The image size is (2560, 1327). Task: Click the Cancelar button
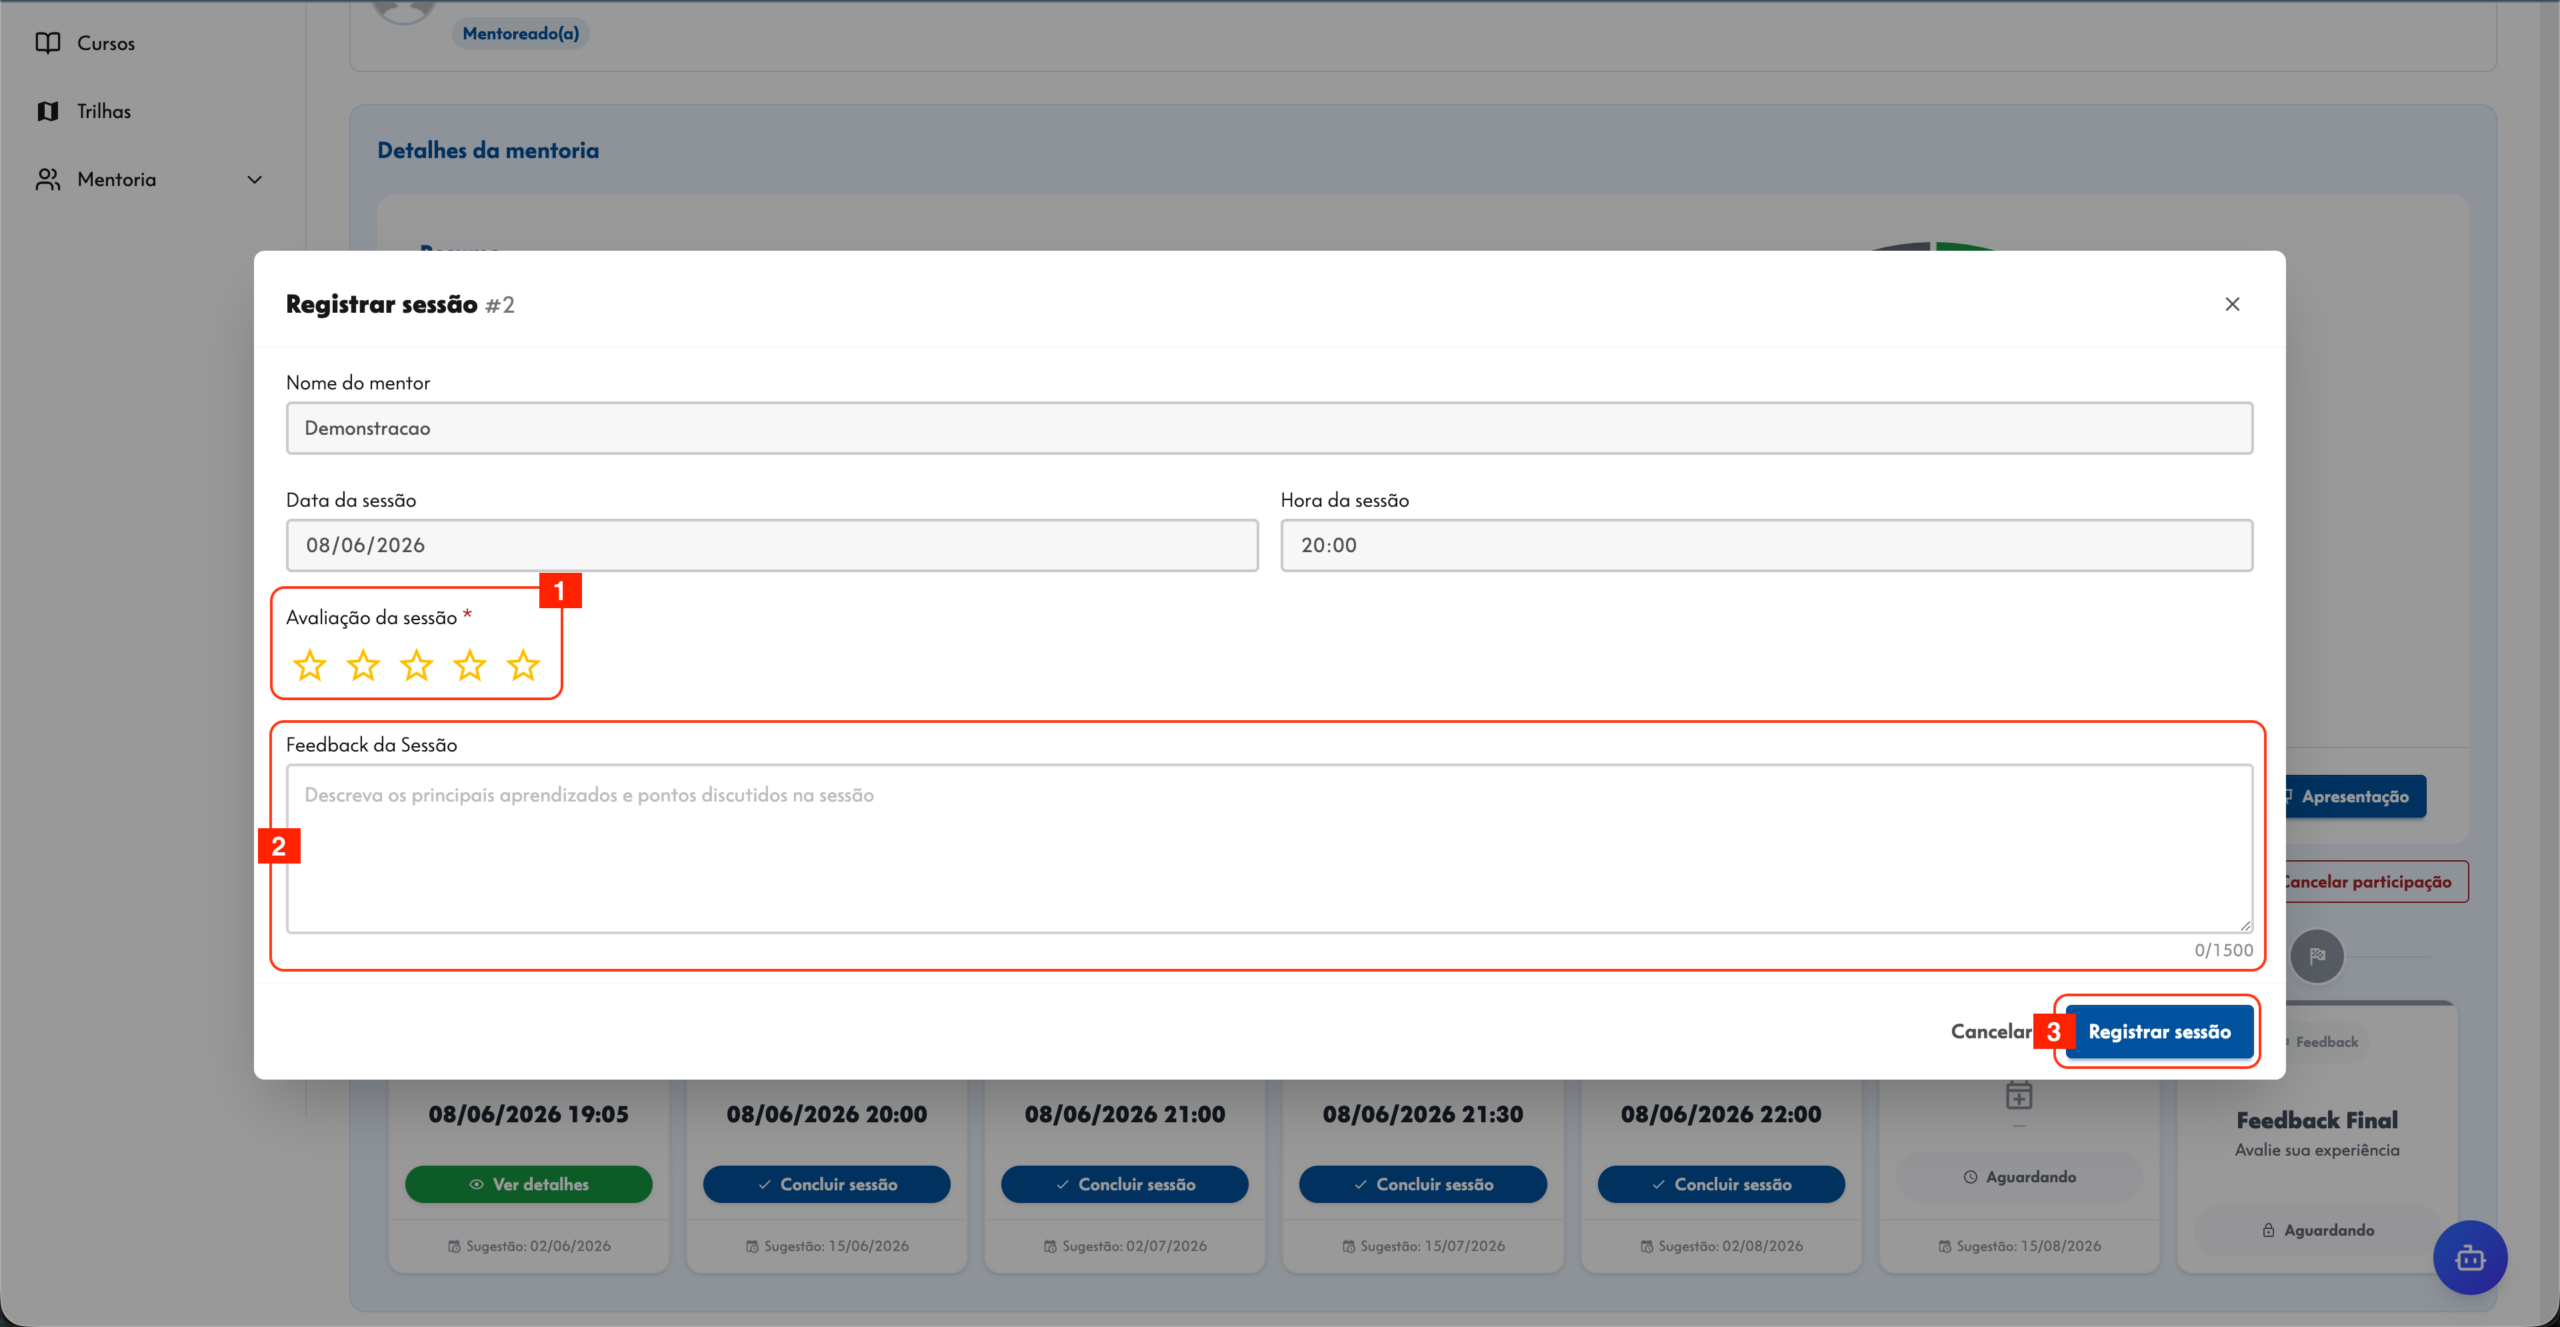click(x=1991, y=1031)
